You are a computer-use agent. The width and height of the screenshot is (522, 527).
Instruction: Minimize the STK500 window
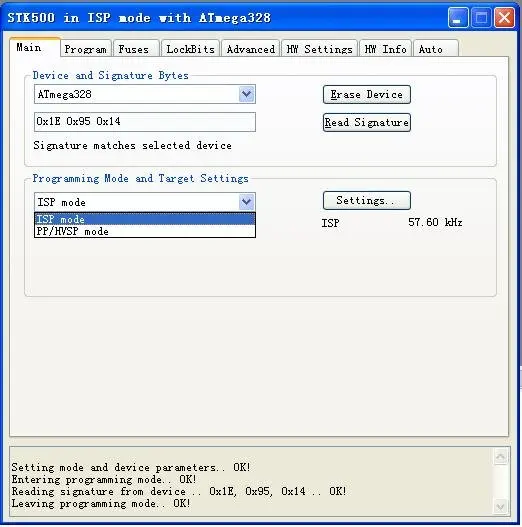click(458, 17)
